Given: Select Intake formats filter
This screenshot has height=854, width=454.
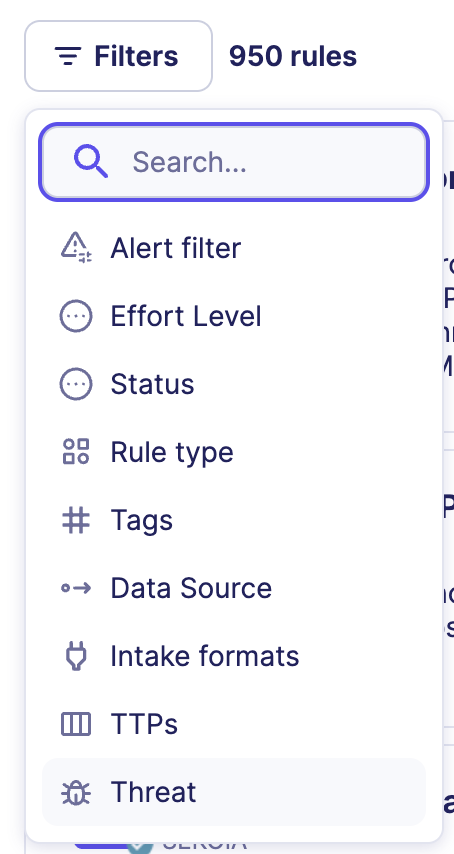Looking at the screenshot, I should [x=234, y=656].
